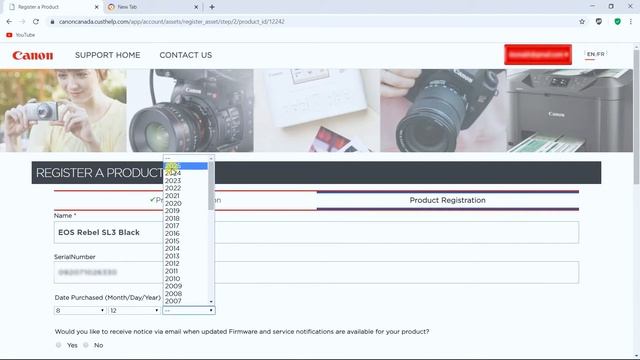Click the SerialNumber input field
The height and width of the screenshot is (360, 640).
[x=316, y=272]
